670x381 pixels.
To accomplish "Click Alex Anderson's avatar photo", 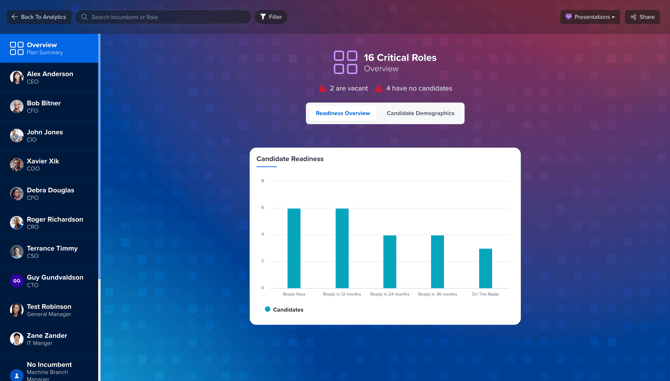I will click(17, 77).
